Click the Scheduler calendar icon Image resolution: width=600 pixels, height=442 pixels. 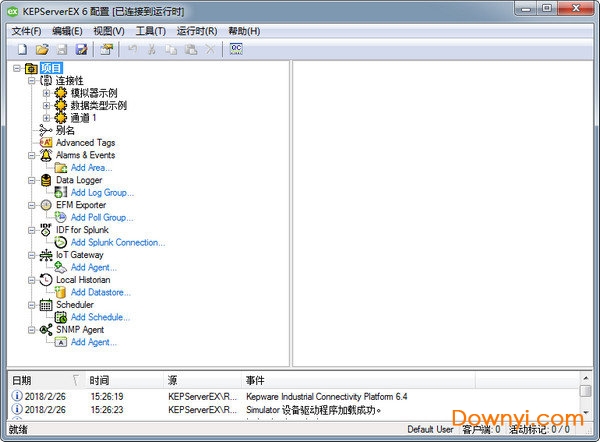[x=46, y=305]
